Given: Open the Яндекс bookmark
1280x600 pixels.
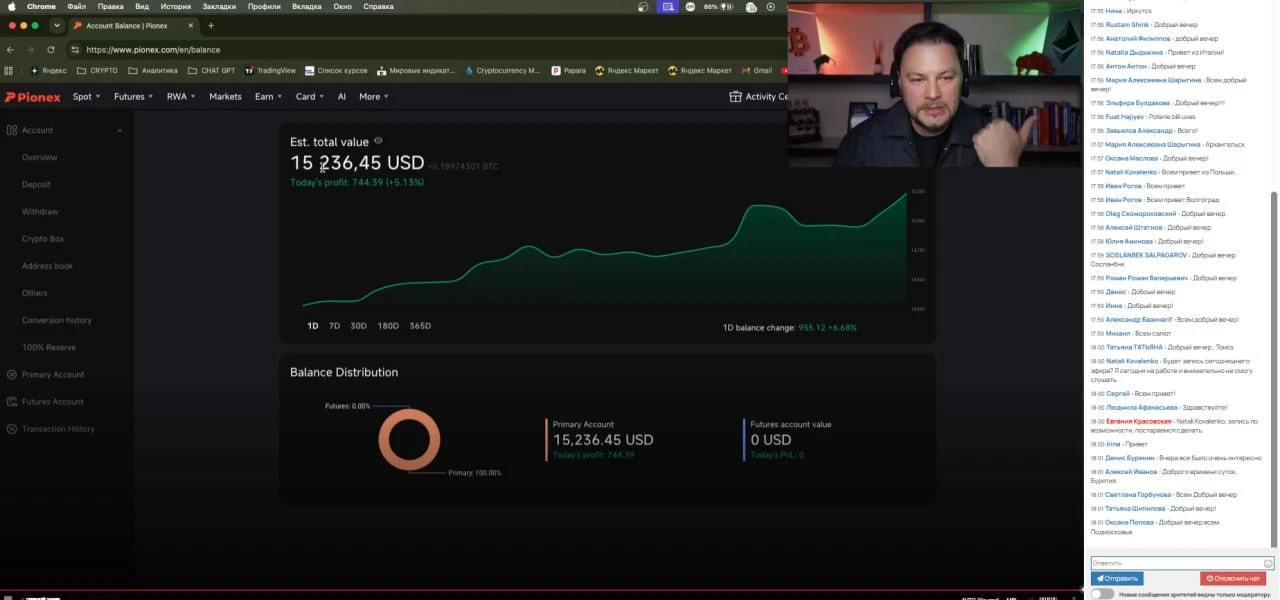Looking at the screenshot, I should pyautogui.click(x=49, y=71).
